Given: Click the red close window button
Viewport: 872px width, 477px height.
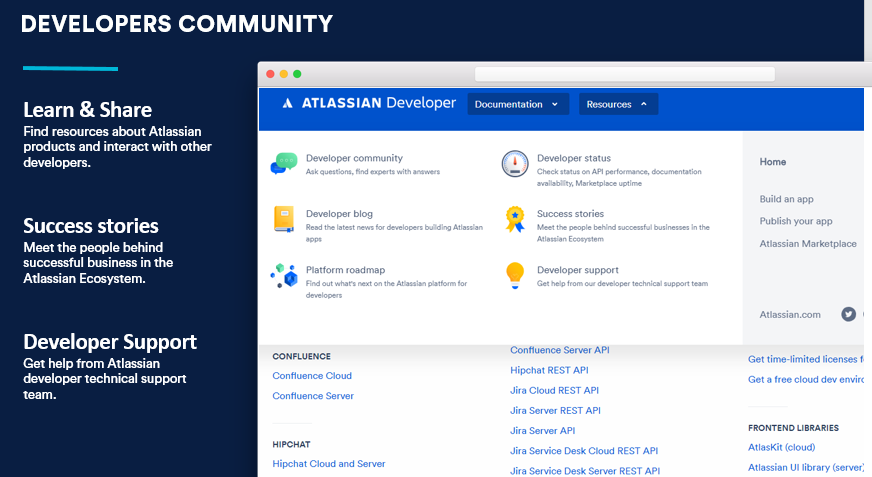Looking at the screenshot, I should pyautogui.click(x=270, y=74).
